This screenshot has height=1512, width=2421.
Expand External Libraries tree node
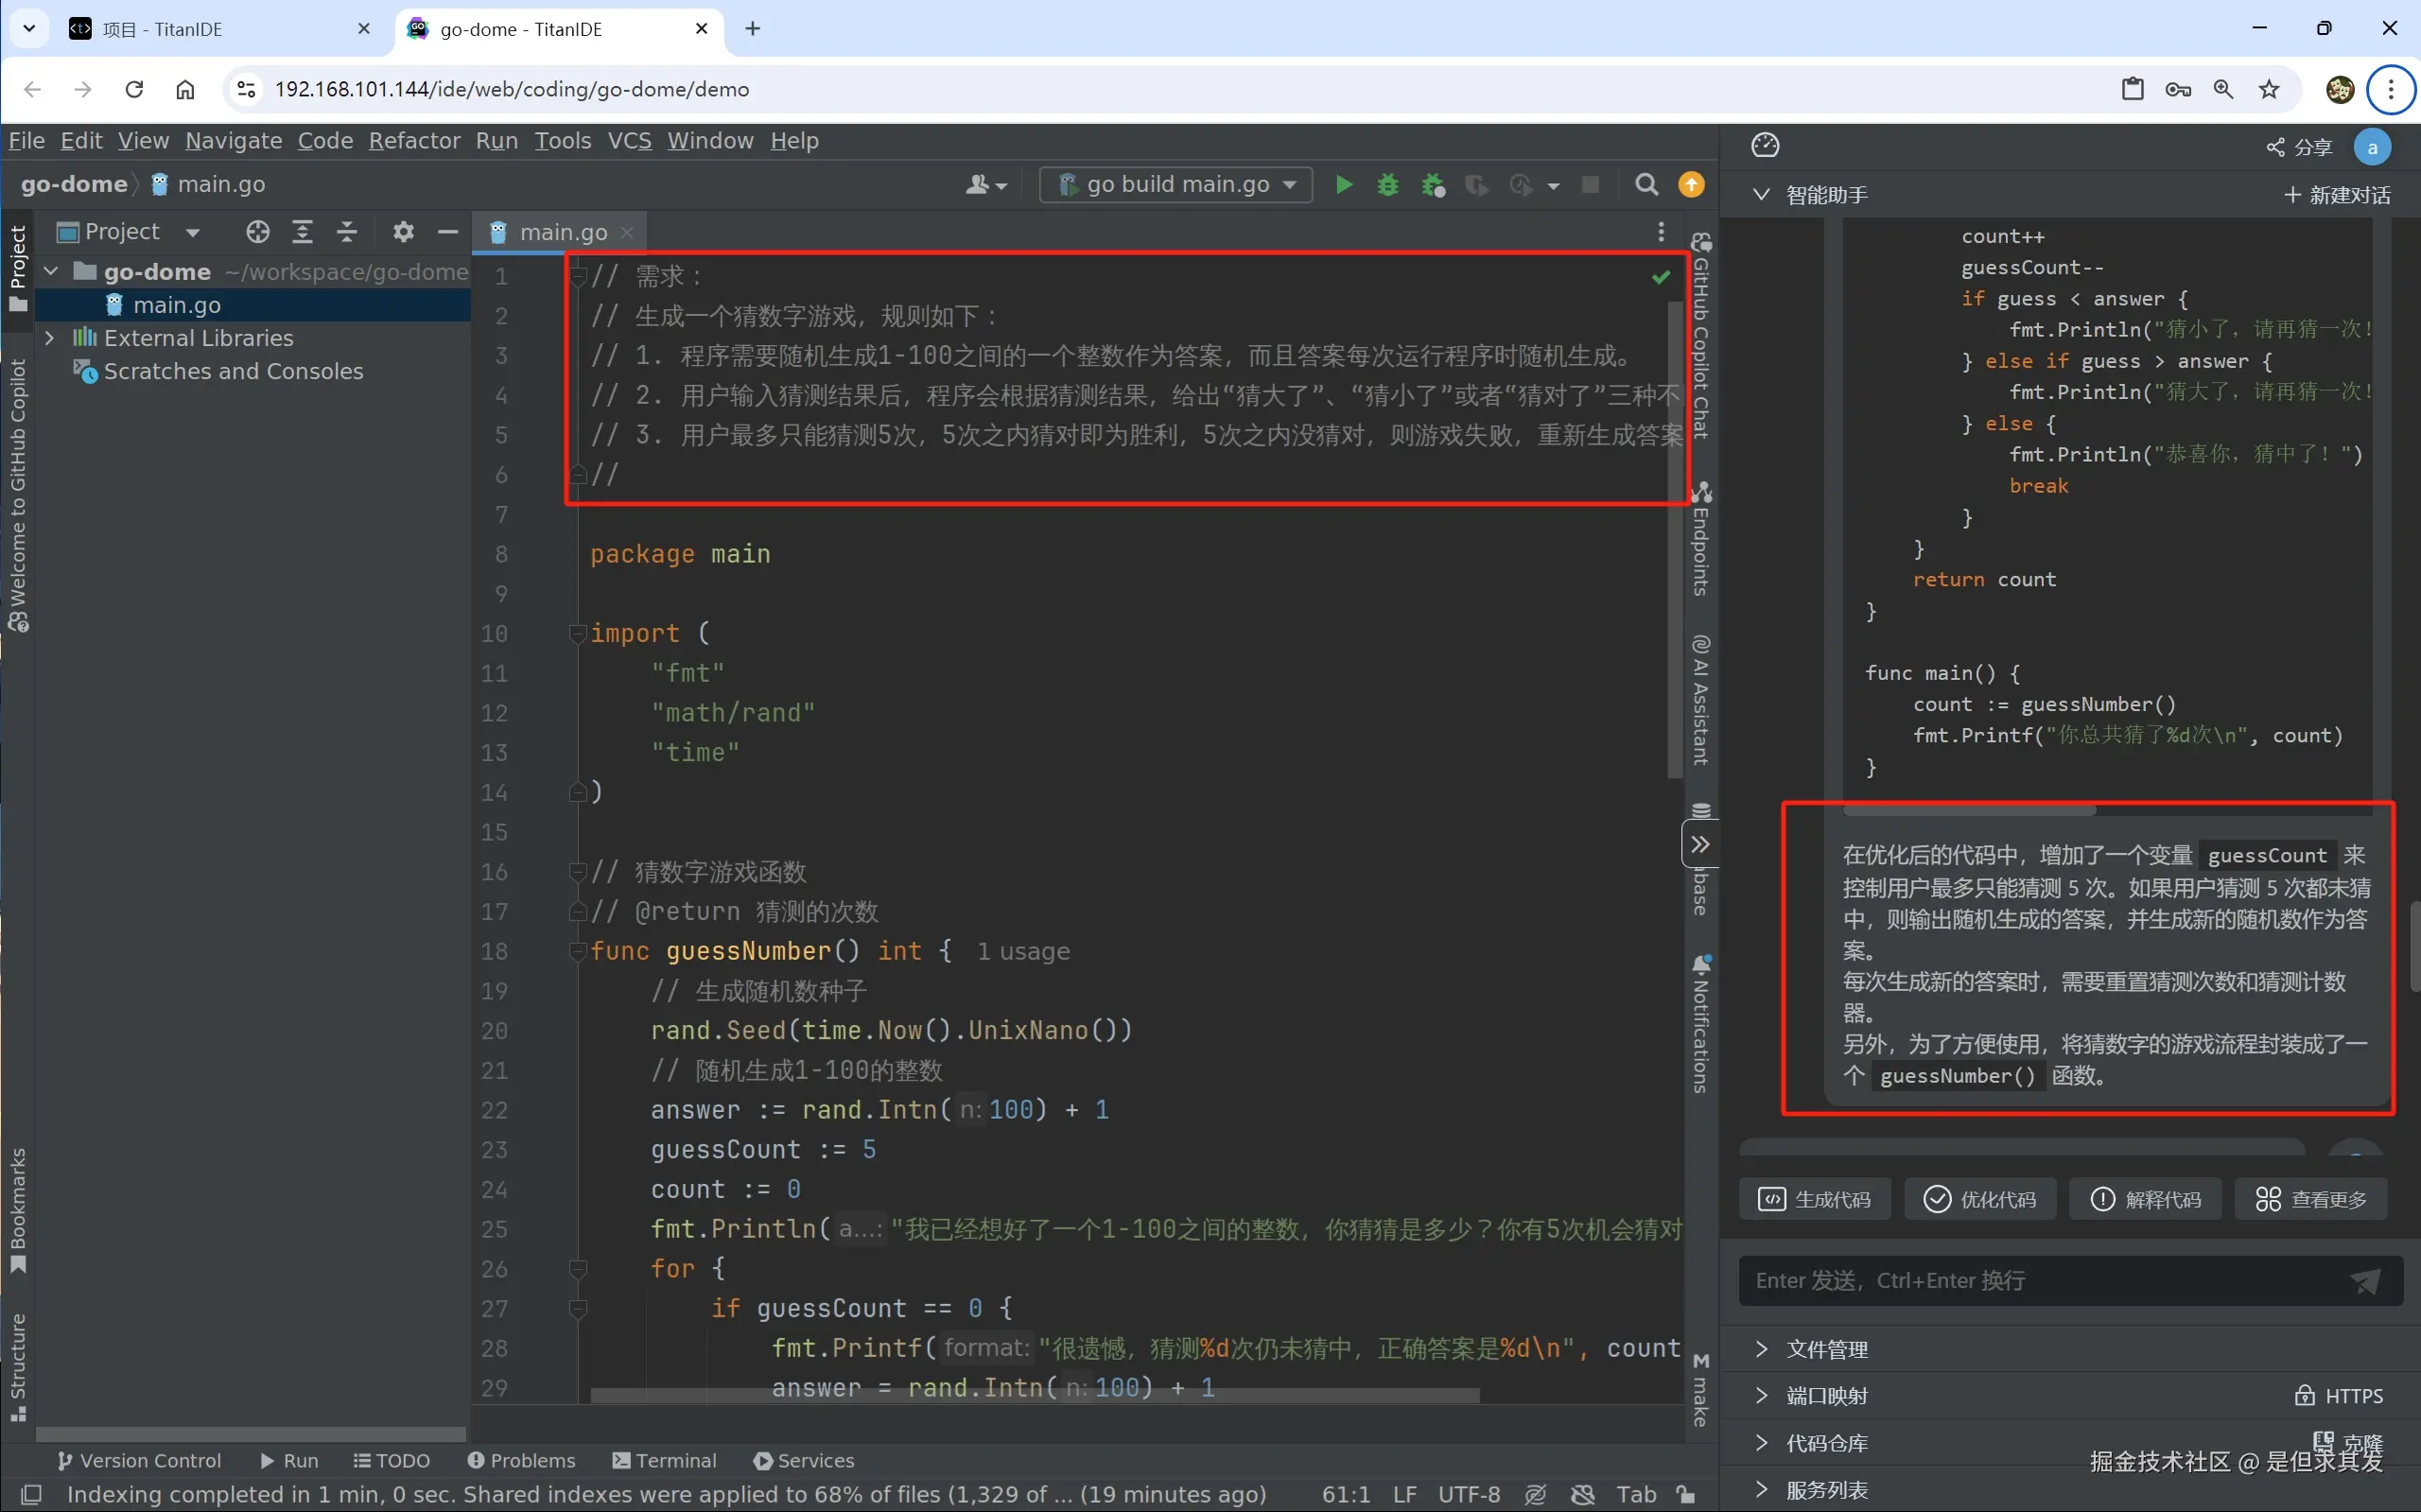(x=49, y=338)
